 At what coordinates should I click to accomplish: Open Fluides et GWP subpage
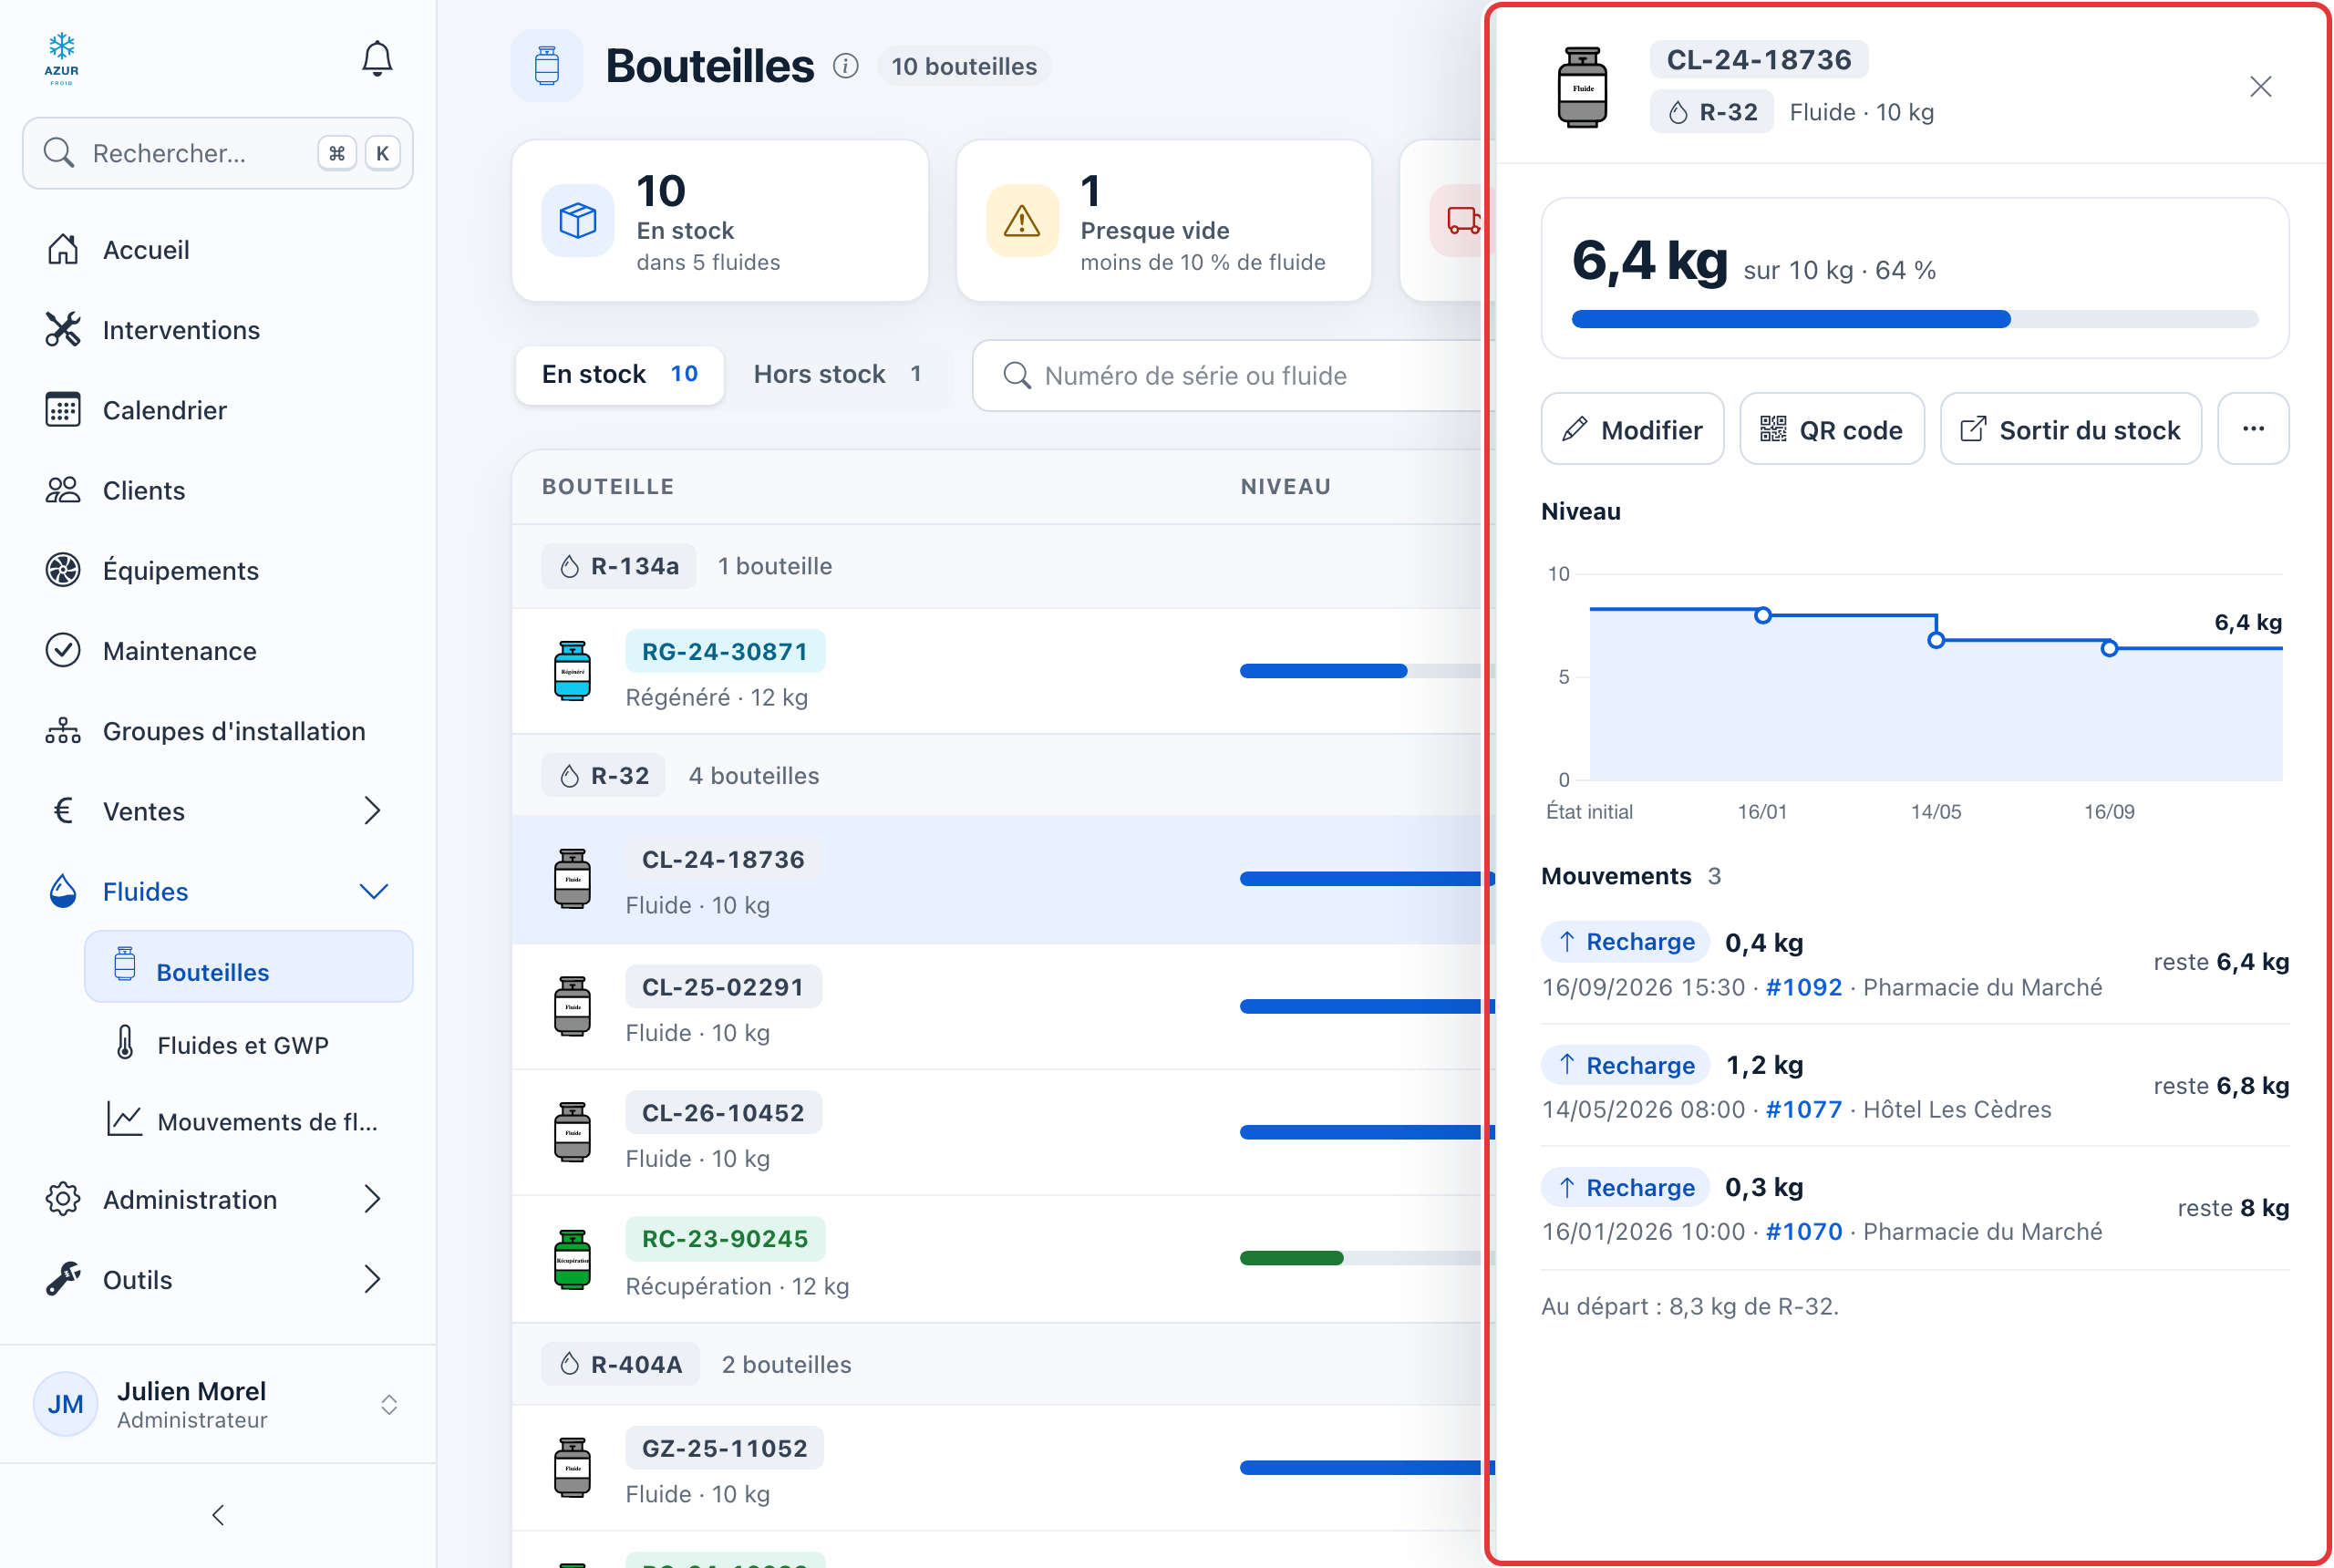pyautogui.click(x=248, y=1045)
